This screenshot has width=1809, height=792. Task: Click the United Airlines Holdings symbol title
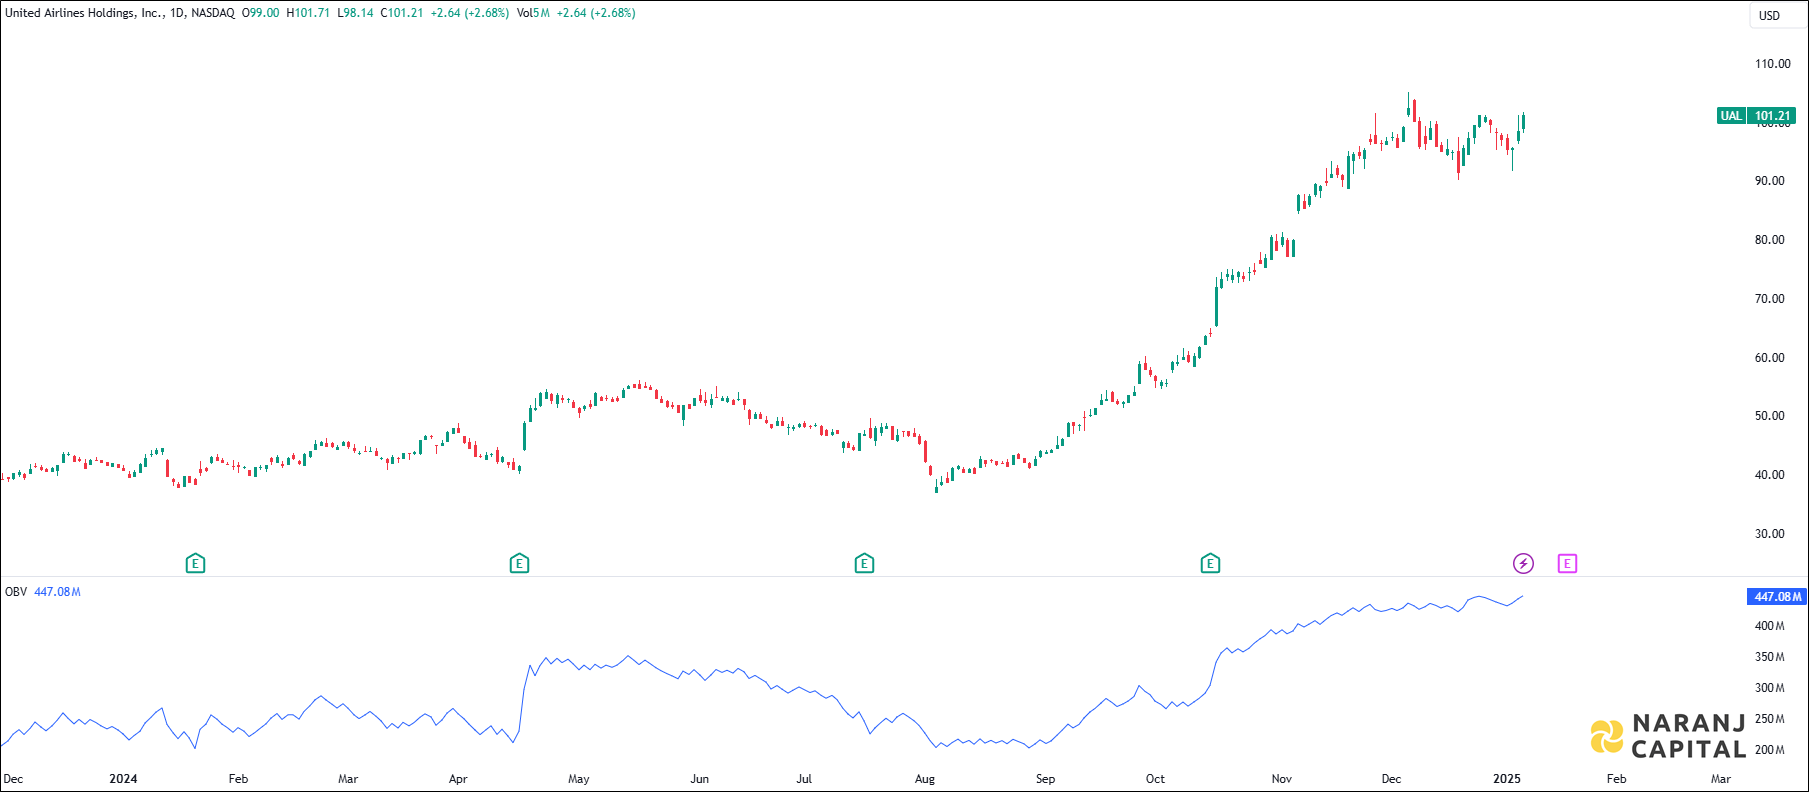click(84, 13)
